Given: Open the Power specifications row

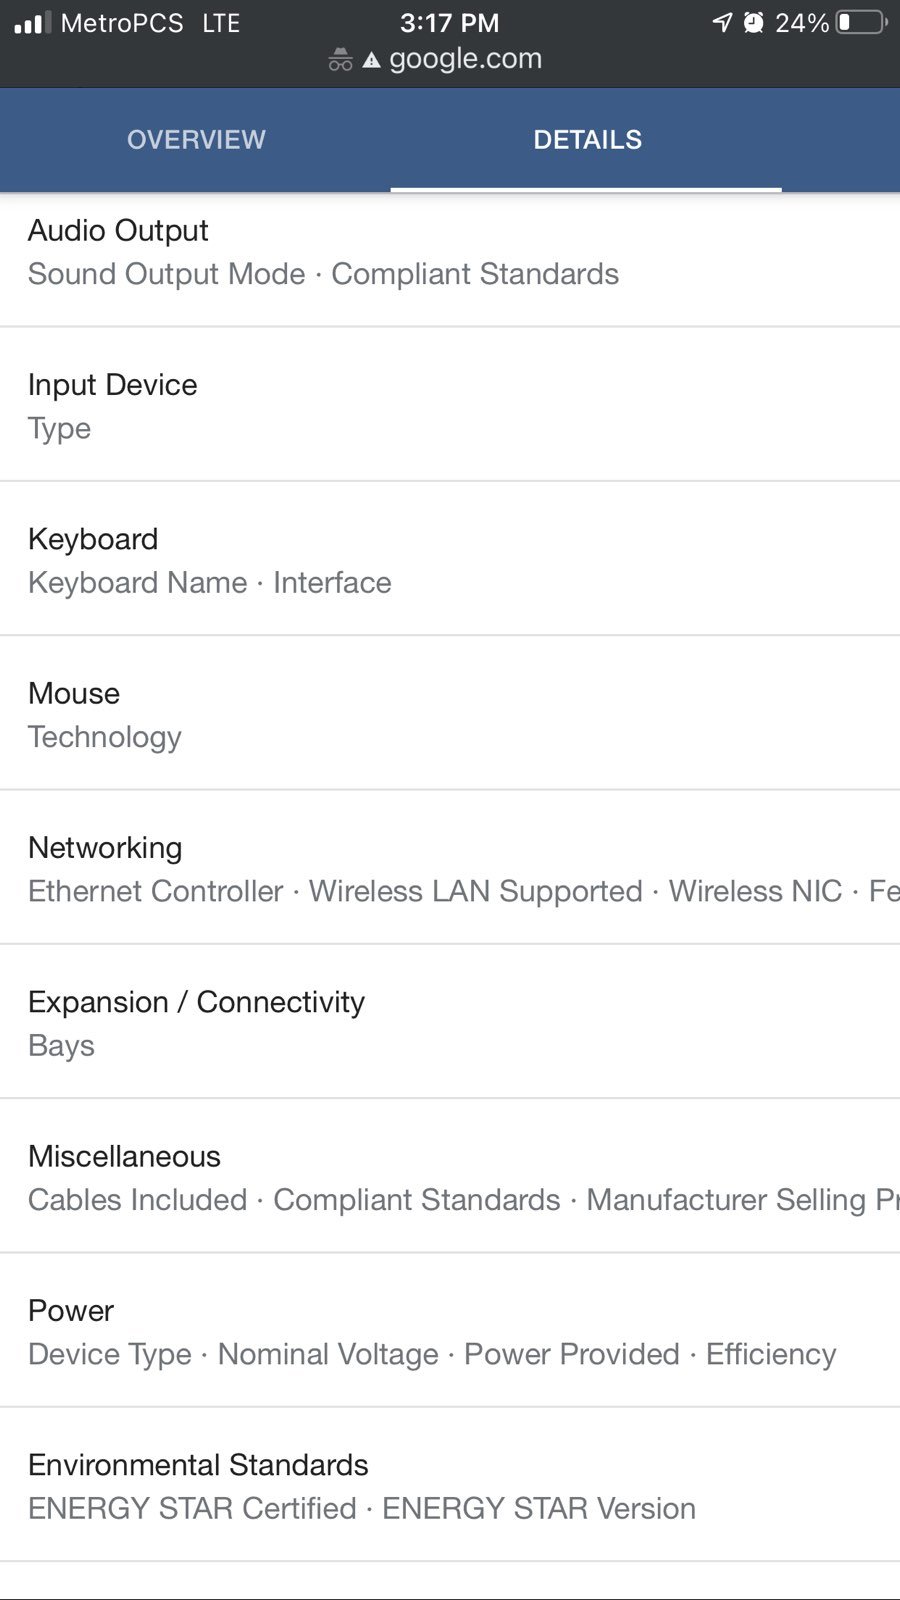Looking at the screenshot, I should pyautogui.click(x=450, y=1331).
